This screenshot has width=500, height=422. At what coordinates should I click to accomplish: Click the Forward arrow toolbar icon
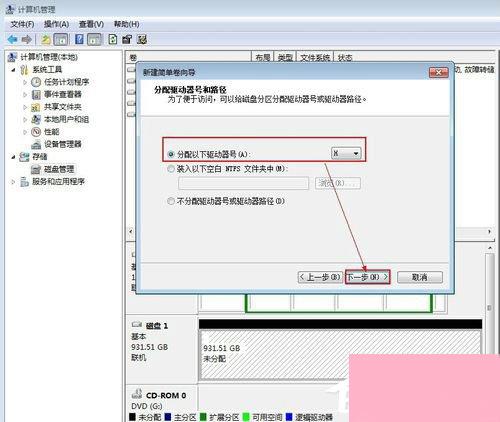pos(27,40)
